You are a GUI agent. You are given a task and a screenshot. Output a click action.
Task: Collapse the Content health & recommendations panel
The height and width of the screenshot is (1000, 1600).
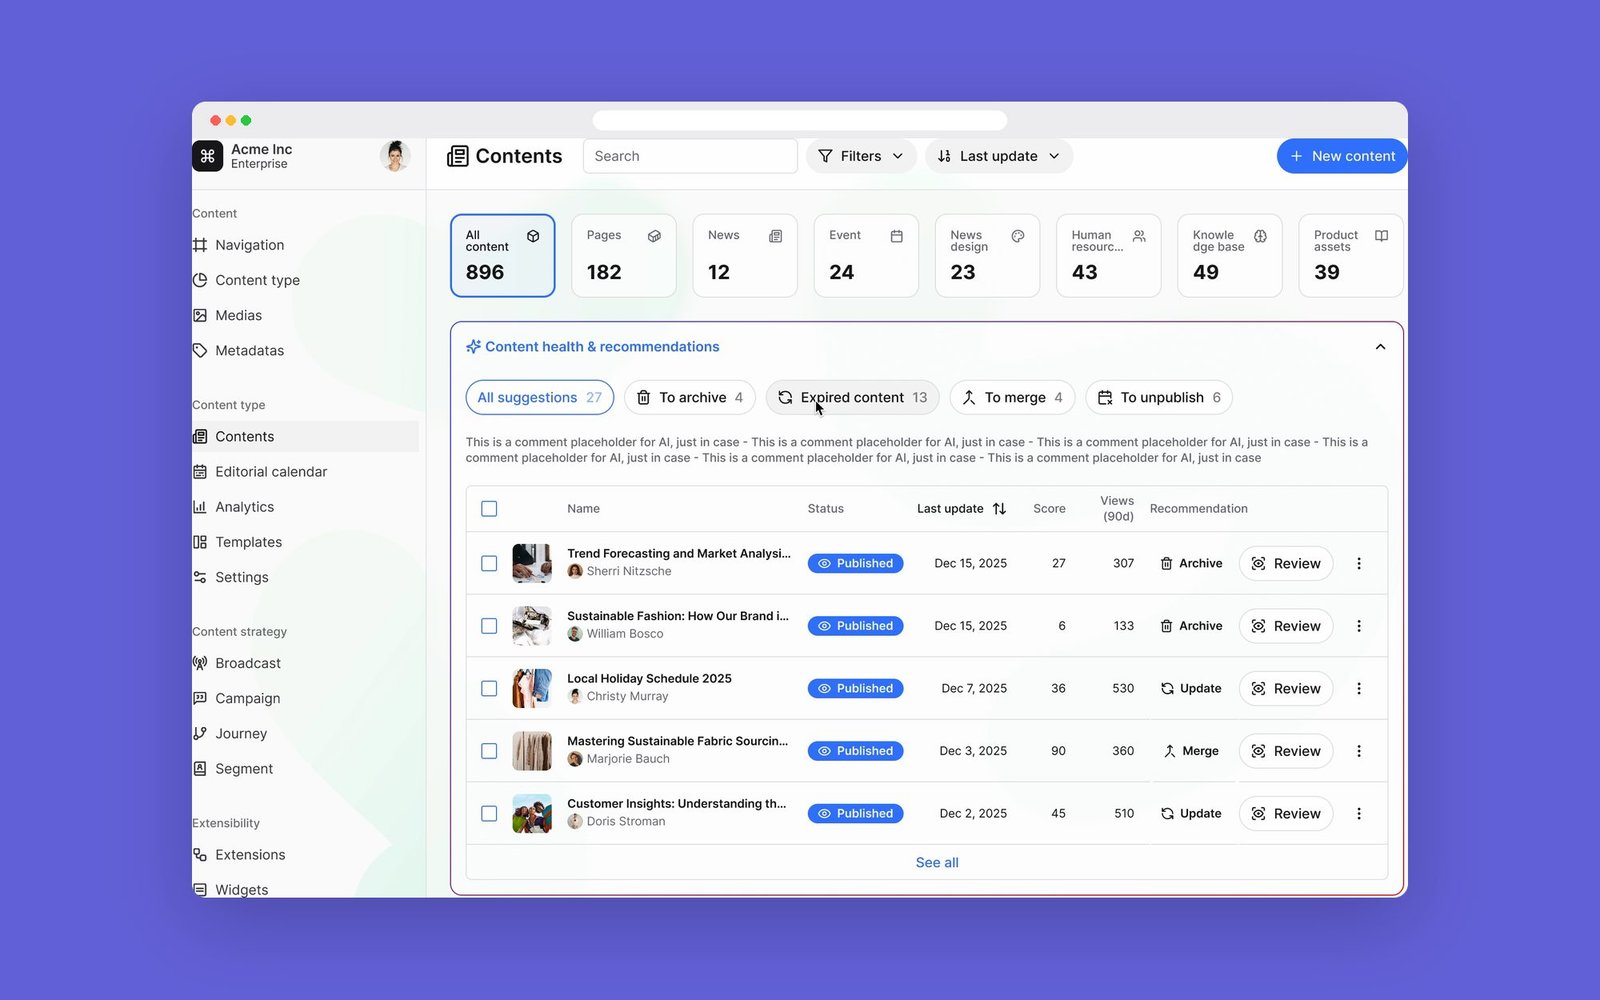coord(1380,347)
